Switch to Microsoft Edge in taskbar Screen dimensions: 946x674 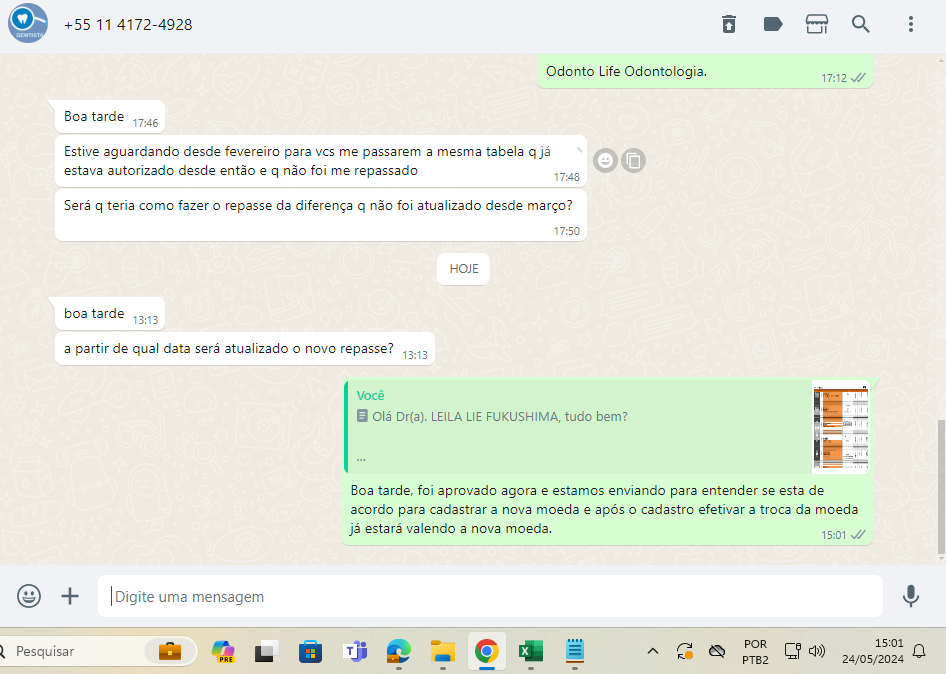point(399,651)
